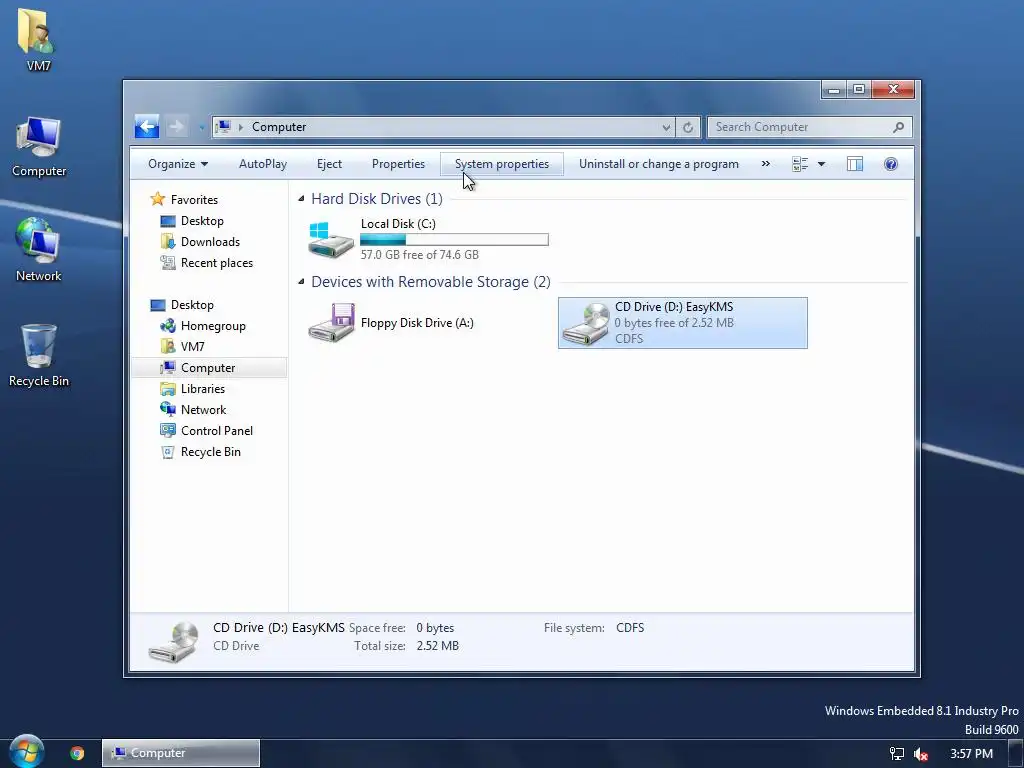Viewport: 1024px width, 768px height.
Task: Open the Help button
Action: point(891,164)
